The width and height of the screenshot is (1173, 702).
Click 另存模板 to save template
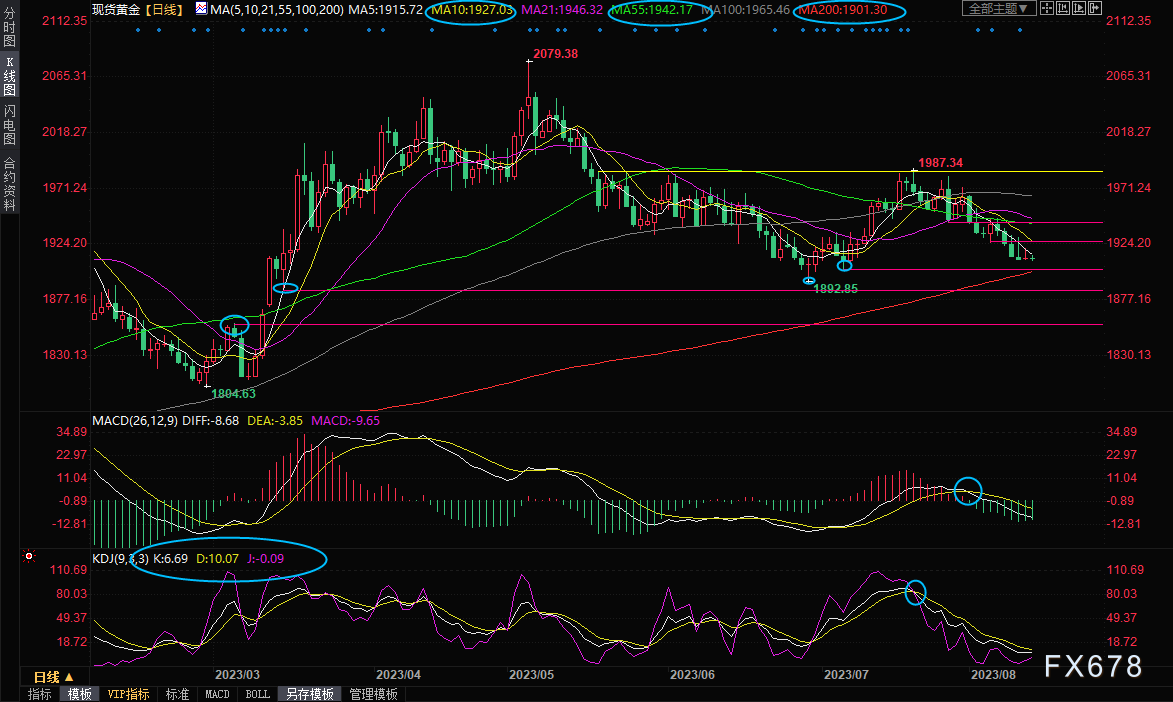click(309, 694)
